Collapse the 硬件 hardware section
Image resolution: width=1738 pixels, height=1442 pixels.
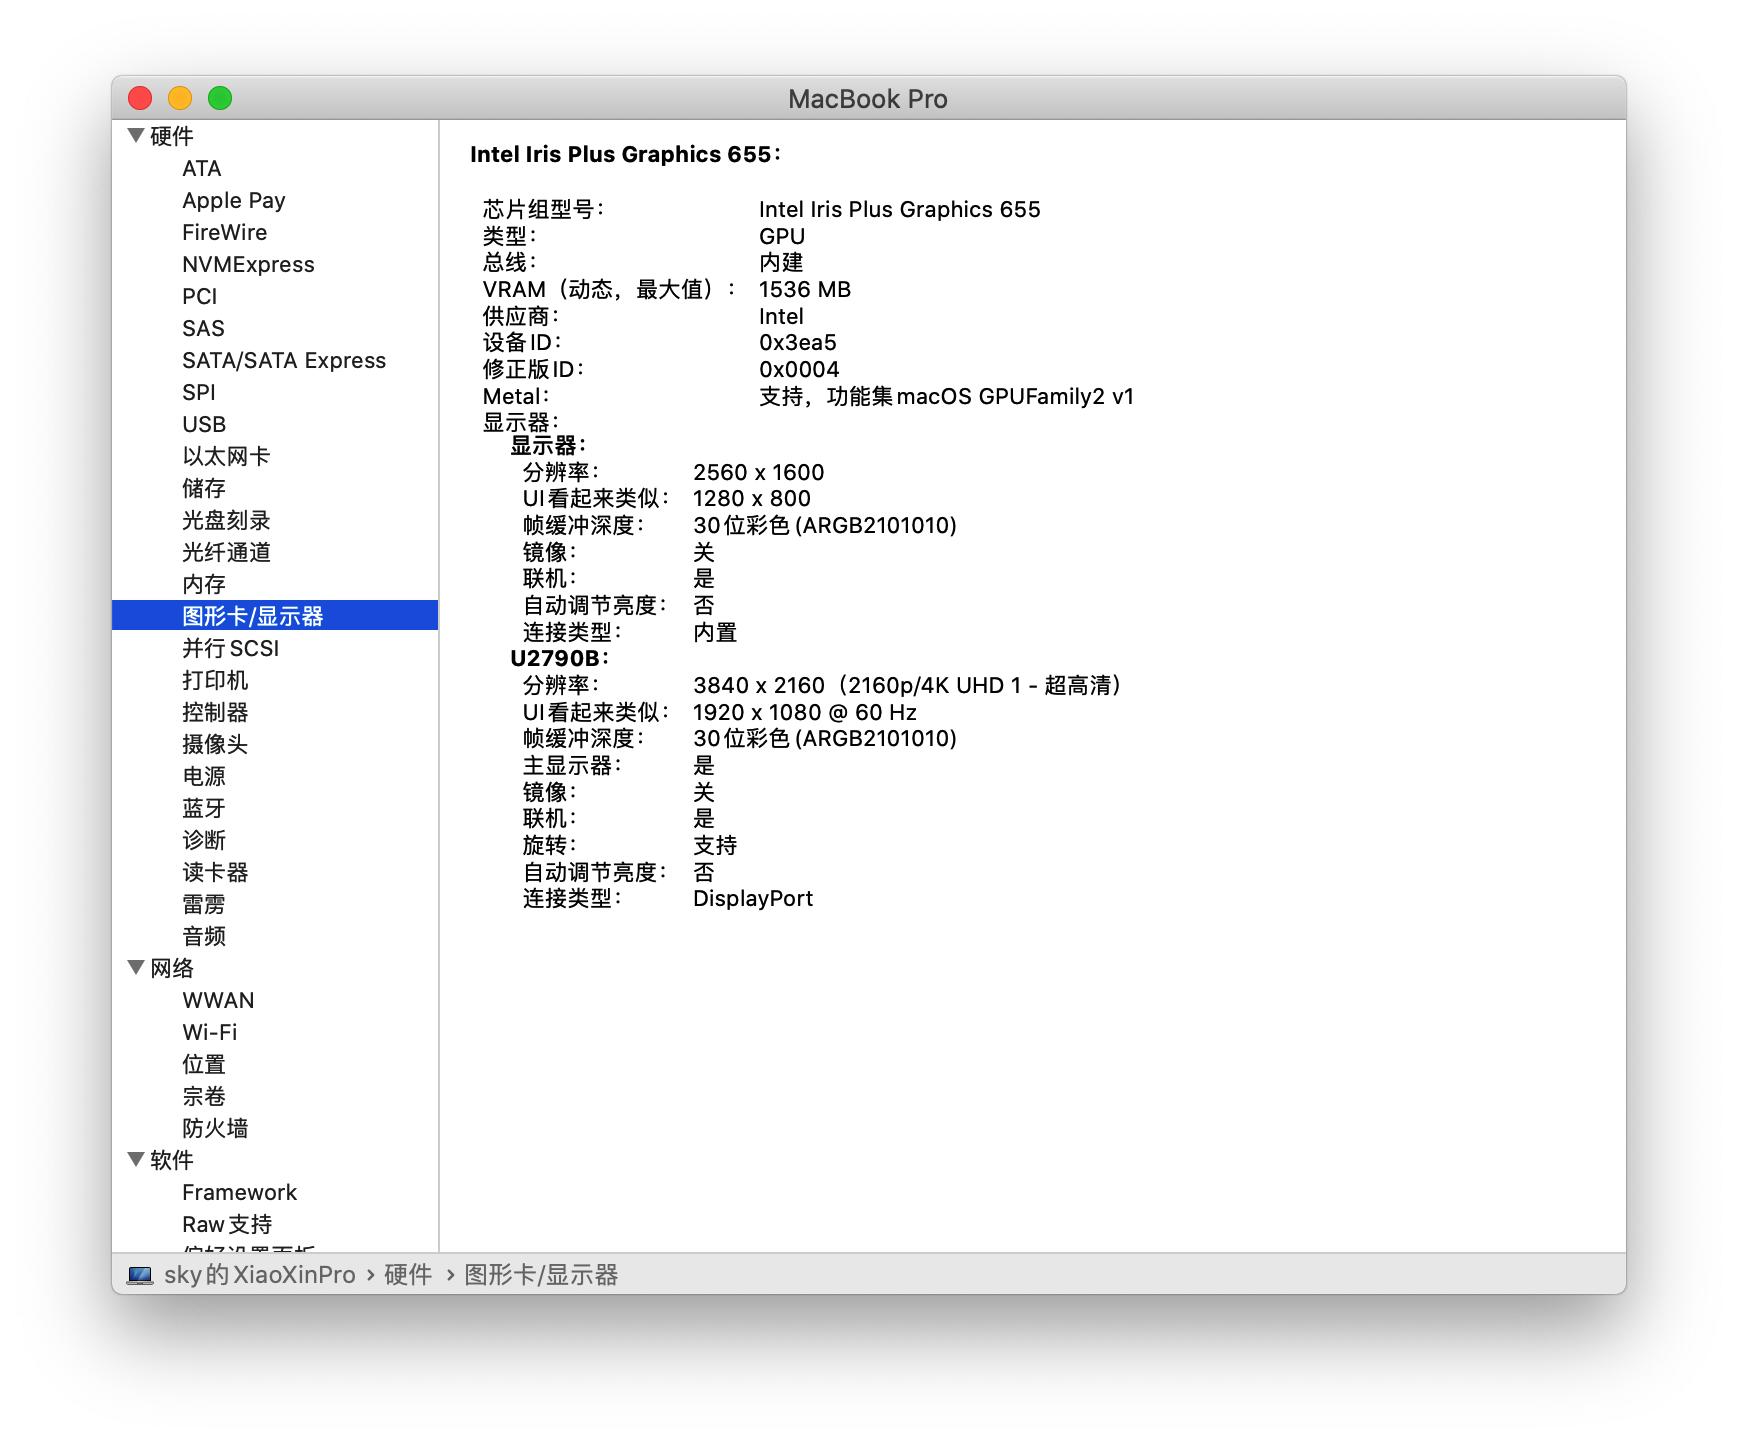coord(135,136)
